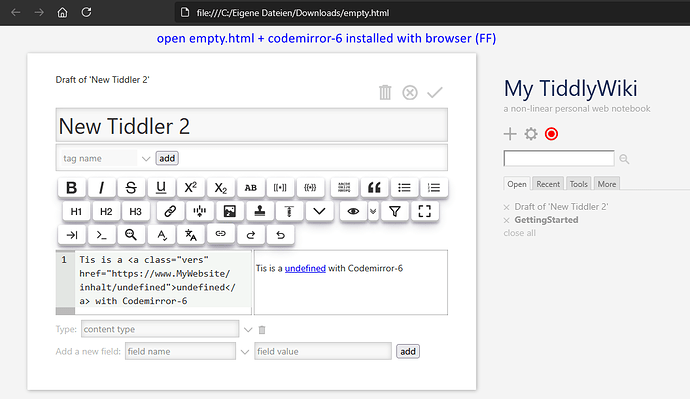690x399 pixels.
Task: Click the sidebar search input field
Action: [559, 158]
